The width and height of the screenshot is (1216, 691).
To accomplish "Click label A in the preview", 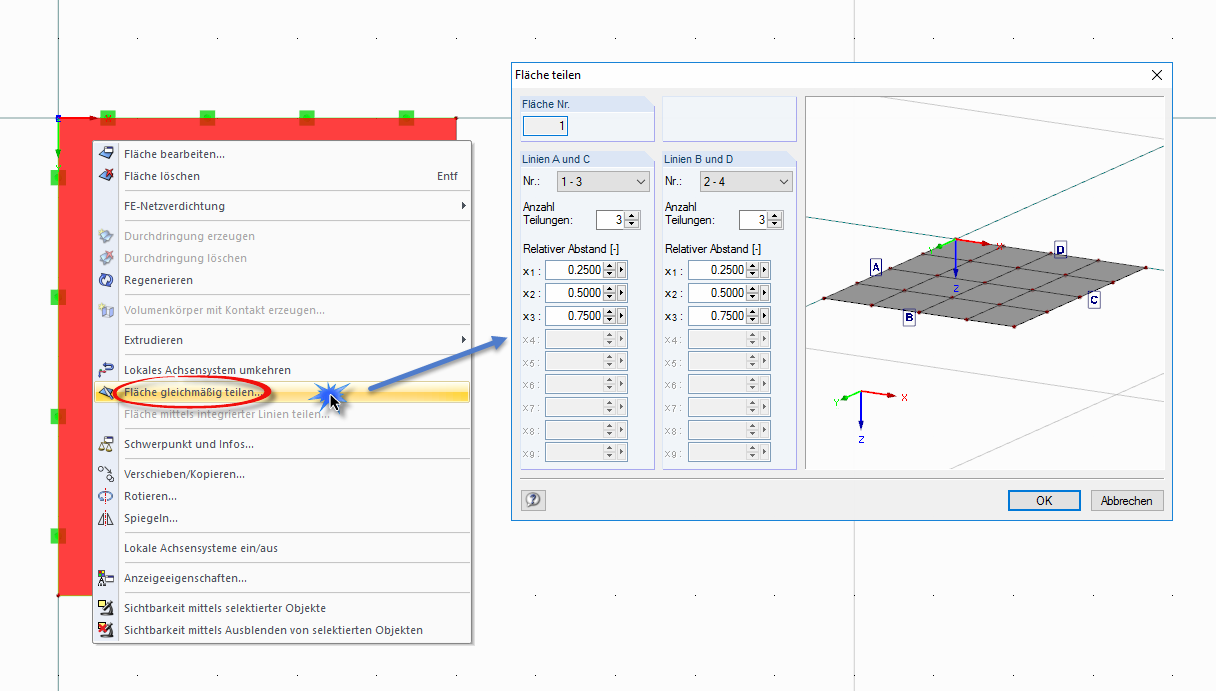I will pos(876,267).
